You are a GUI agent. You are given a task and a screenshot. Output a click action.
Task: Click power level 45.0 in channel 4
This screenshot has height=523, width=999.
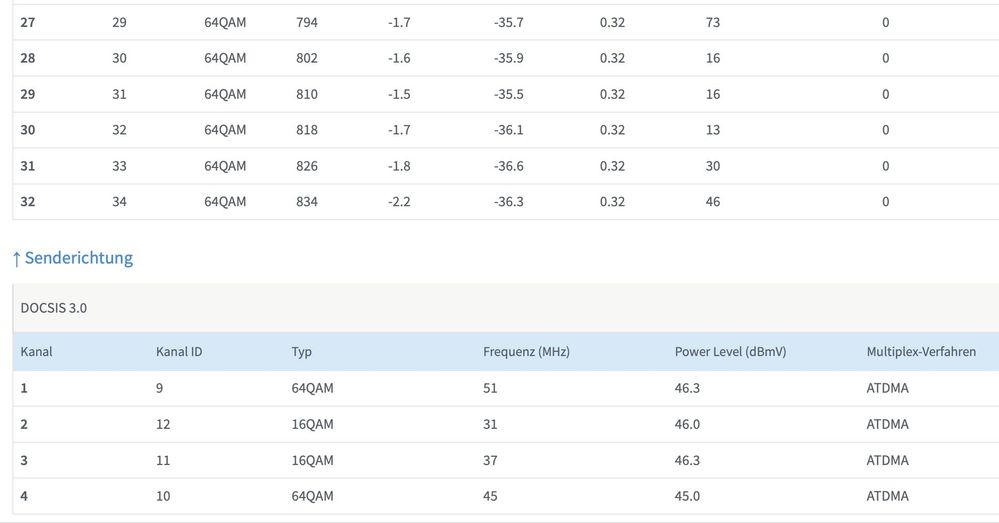[687, 496]
